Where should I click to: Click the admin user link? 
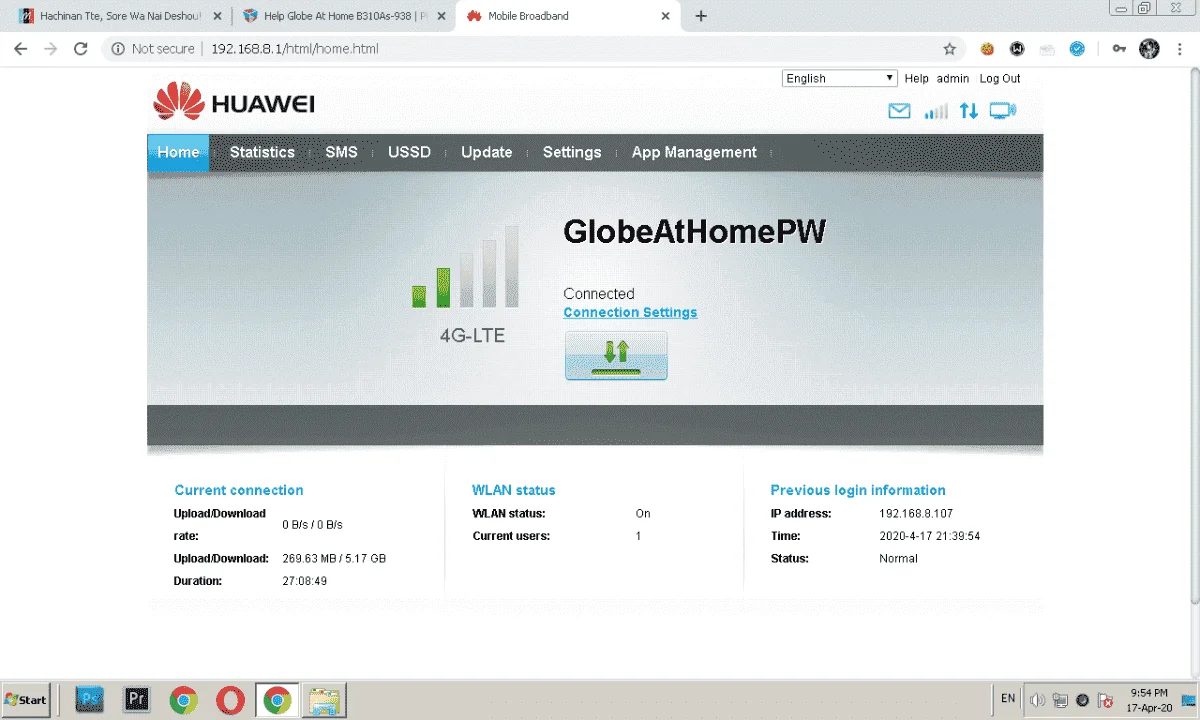[x=953, y=78]
